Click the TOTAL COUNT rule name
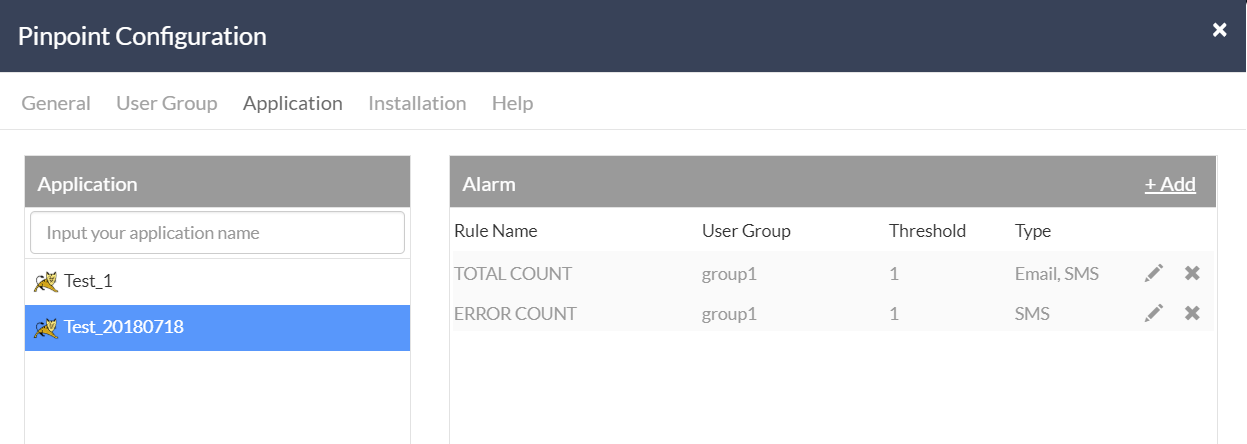 point(513,273)
